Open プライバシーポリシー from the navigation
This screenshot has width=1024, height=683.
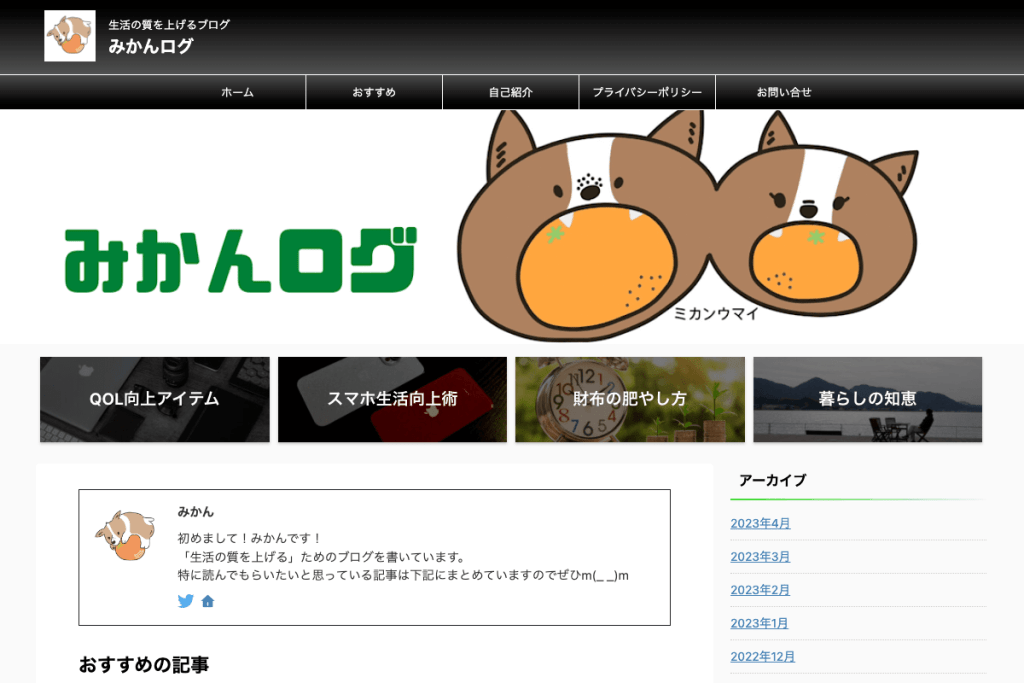[647, 92]
